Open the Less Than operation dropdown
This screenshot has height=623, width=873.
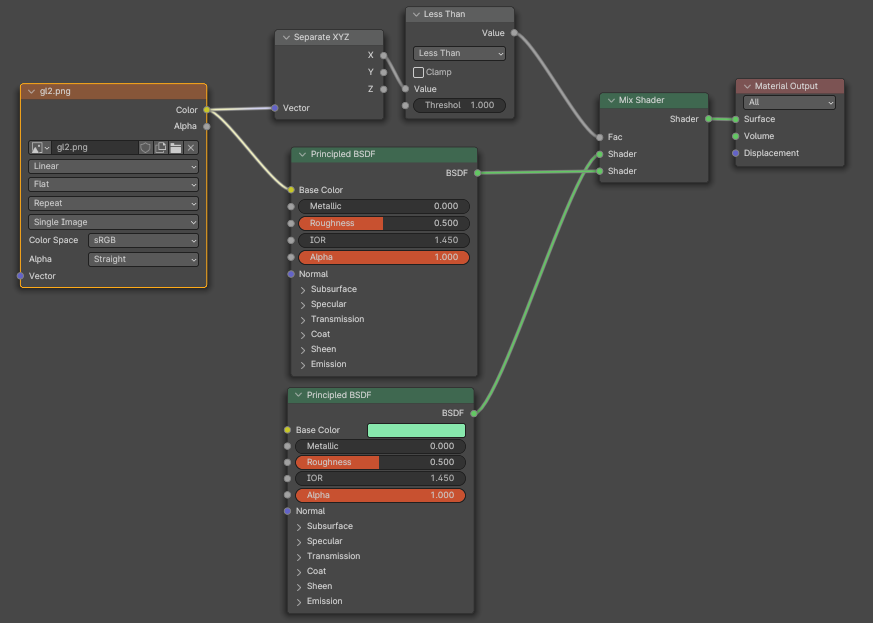[x=459, y=53]
